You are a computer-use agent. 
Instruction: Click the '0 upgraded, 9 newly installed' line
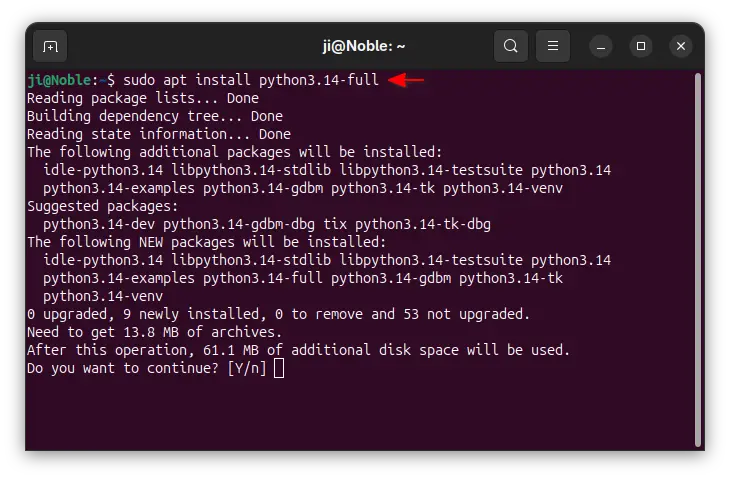coord(278,314)
